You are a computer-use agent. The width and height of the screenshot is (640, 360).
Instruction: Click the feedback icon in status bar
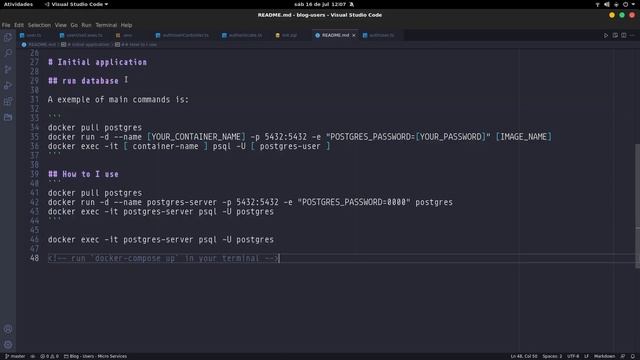tap(623, 356)
